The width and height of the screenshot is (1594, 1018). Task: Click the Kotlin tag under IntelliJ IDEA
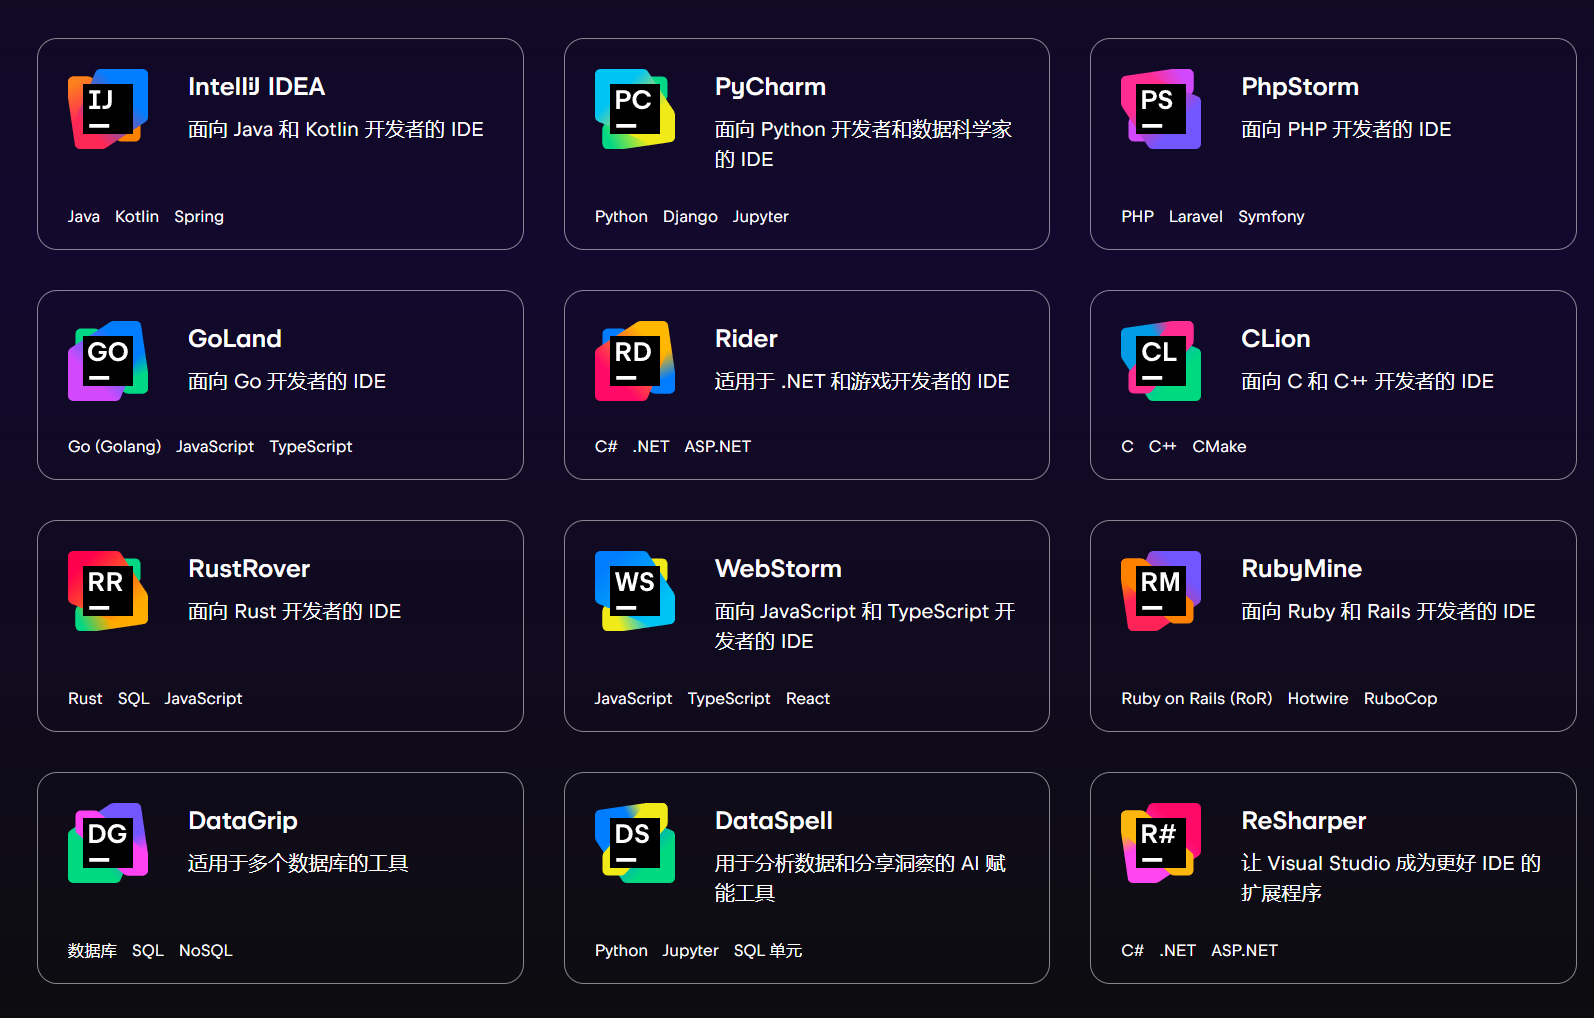tap(137, 217)
